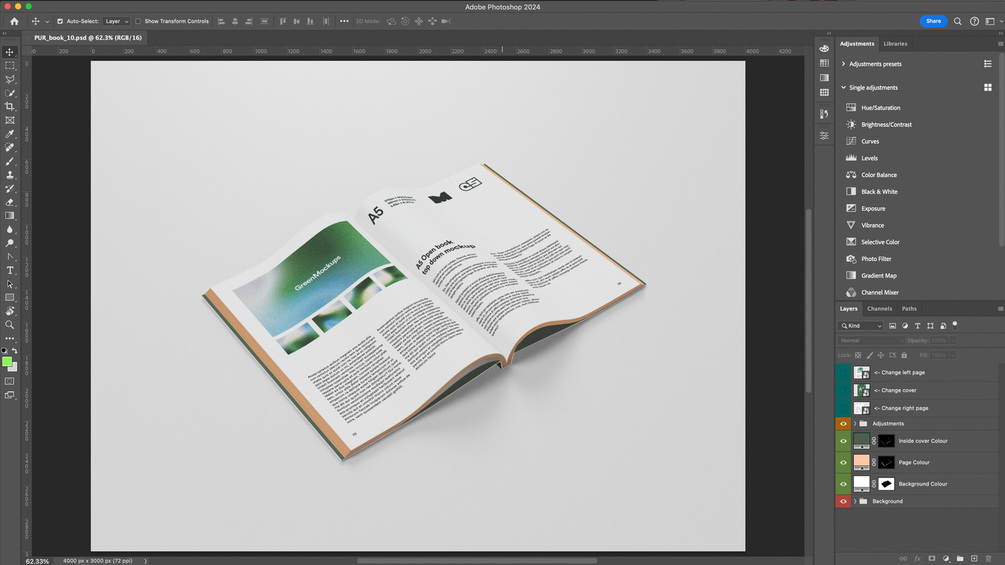Select the Blur tool
Screen dimensions: 1005x565
(x=10, y=229)
